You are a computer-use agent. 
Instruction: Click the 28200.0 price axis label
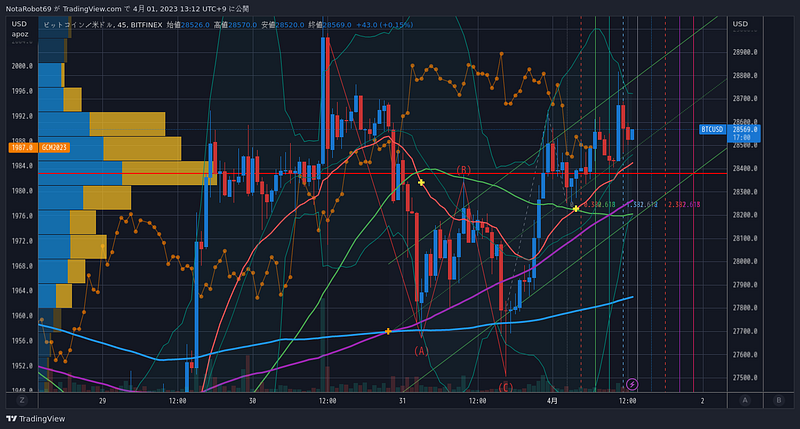pyautogui.click(x=745, y=215)
